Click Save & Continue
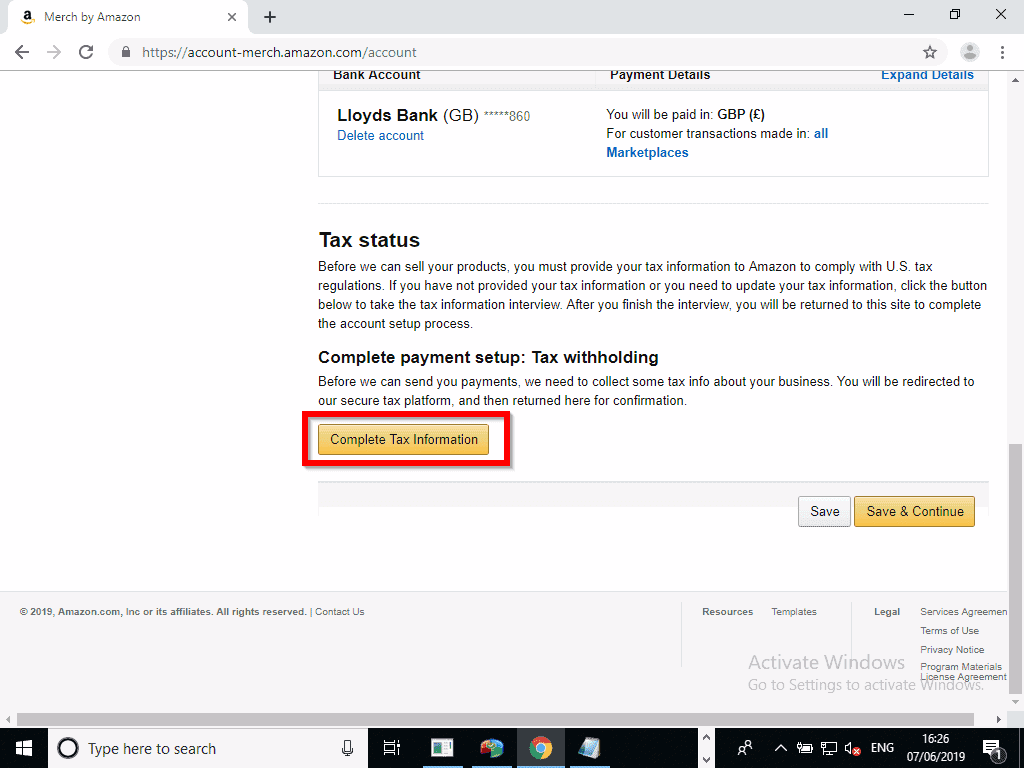The width and height of the screenshot is (1024, 768). pyautogui.click(x=914, y=511)
